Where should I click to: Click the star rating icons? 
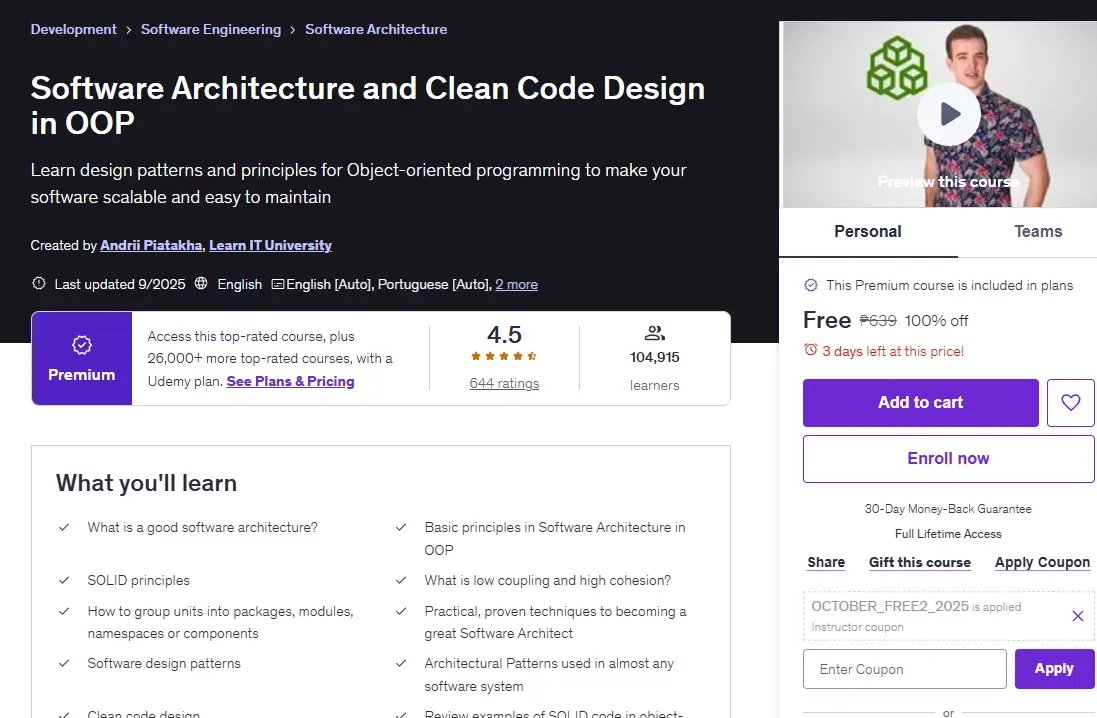point(504,356)
